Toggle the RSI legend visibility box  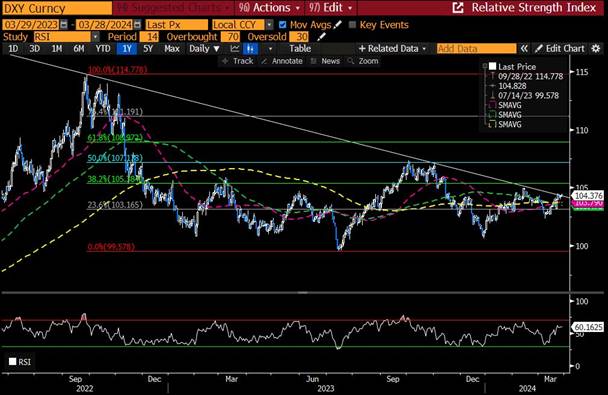click(x=12, y=362)
